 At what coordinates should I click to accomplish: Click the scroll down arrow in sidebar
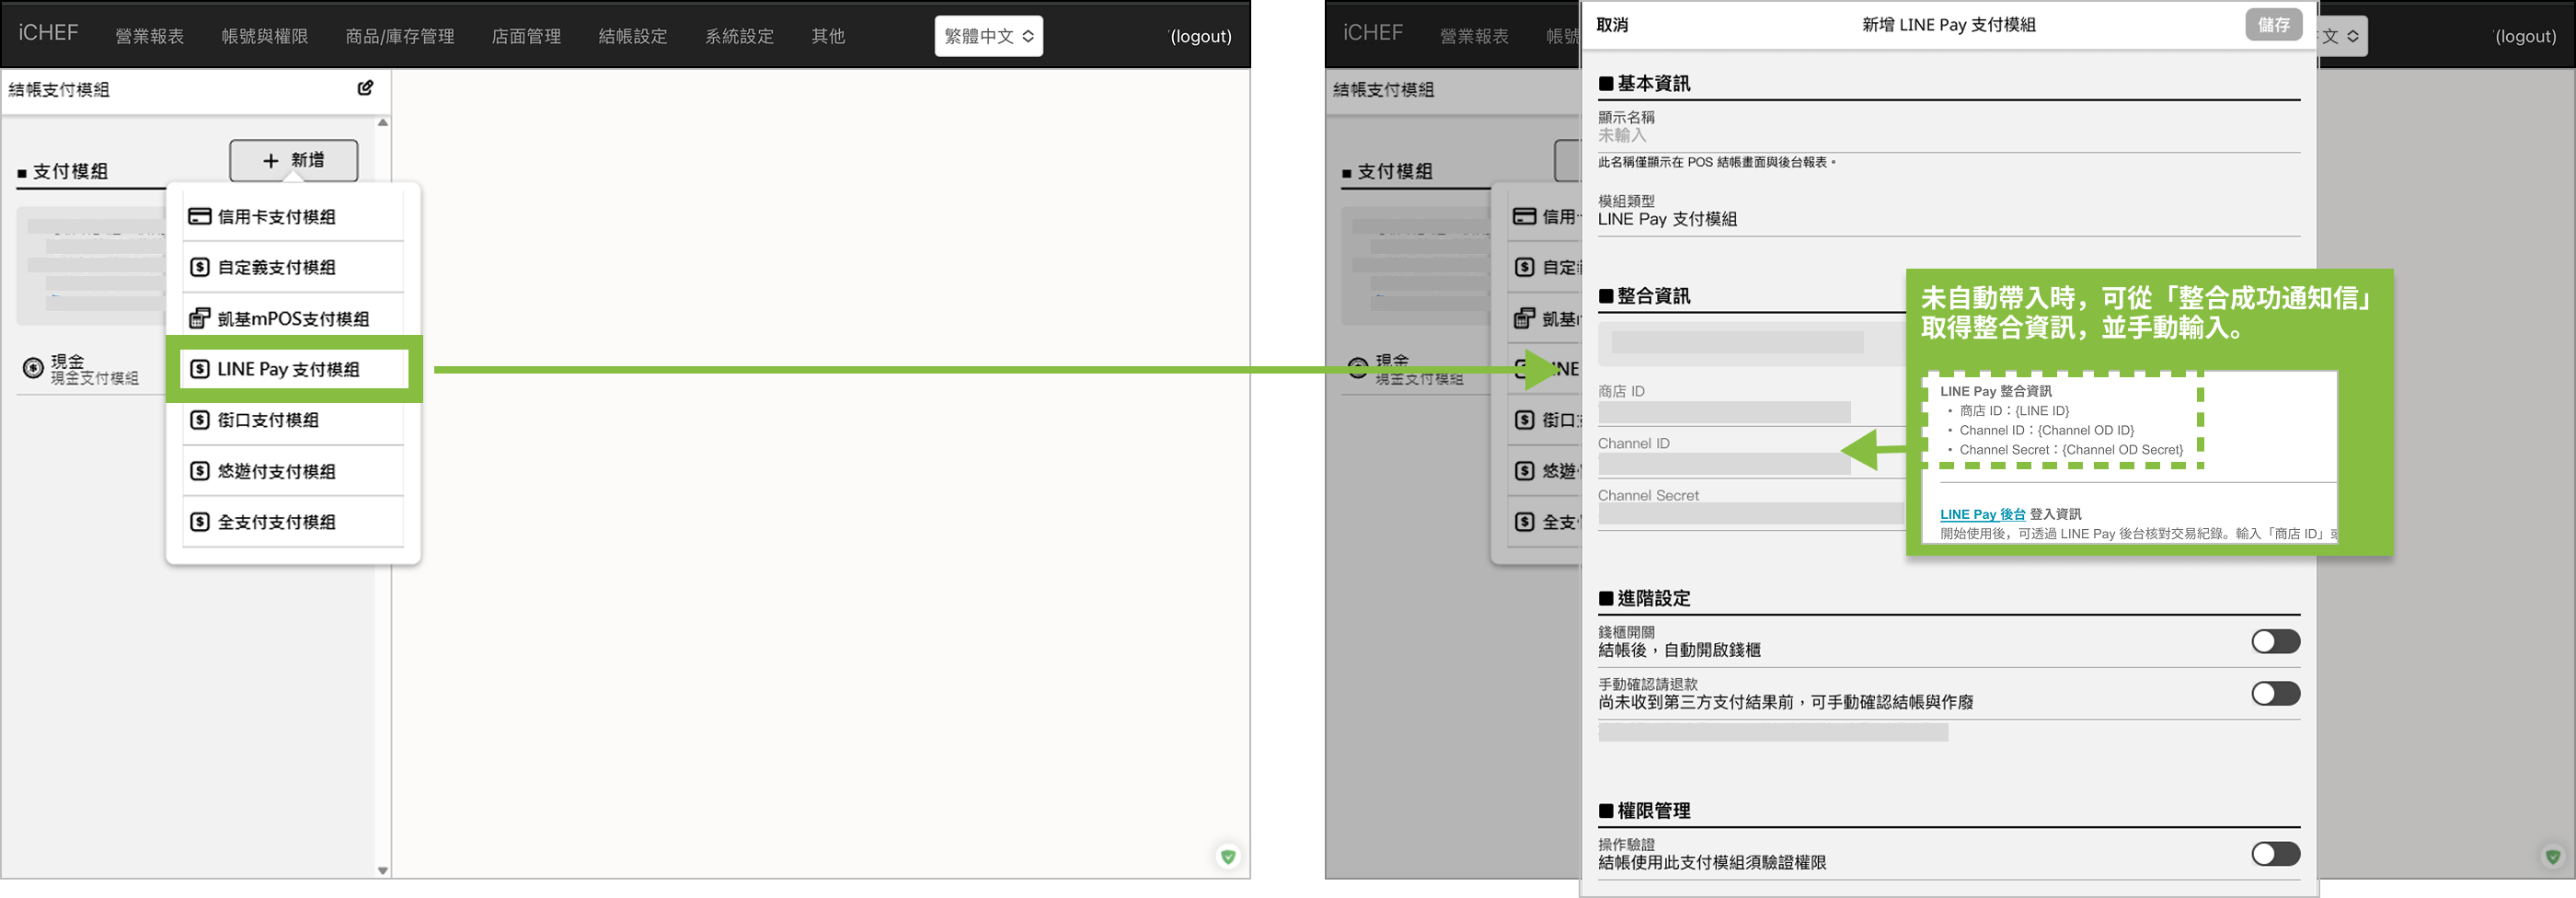(x=383, y=870)
